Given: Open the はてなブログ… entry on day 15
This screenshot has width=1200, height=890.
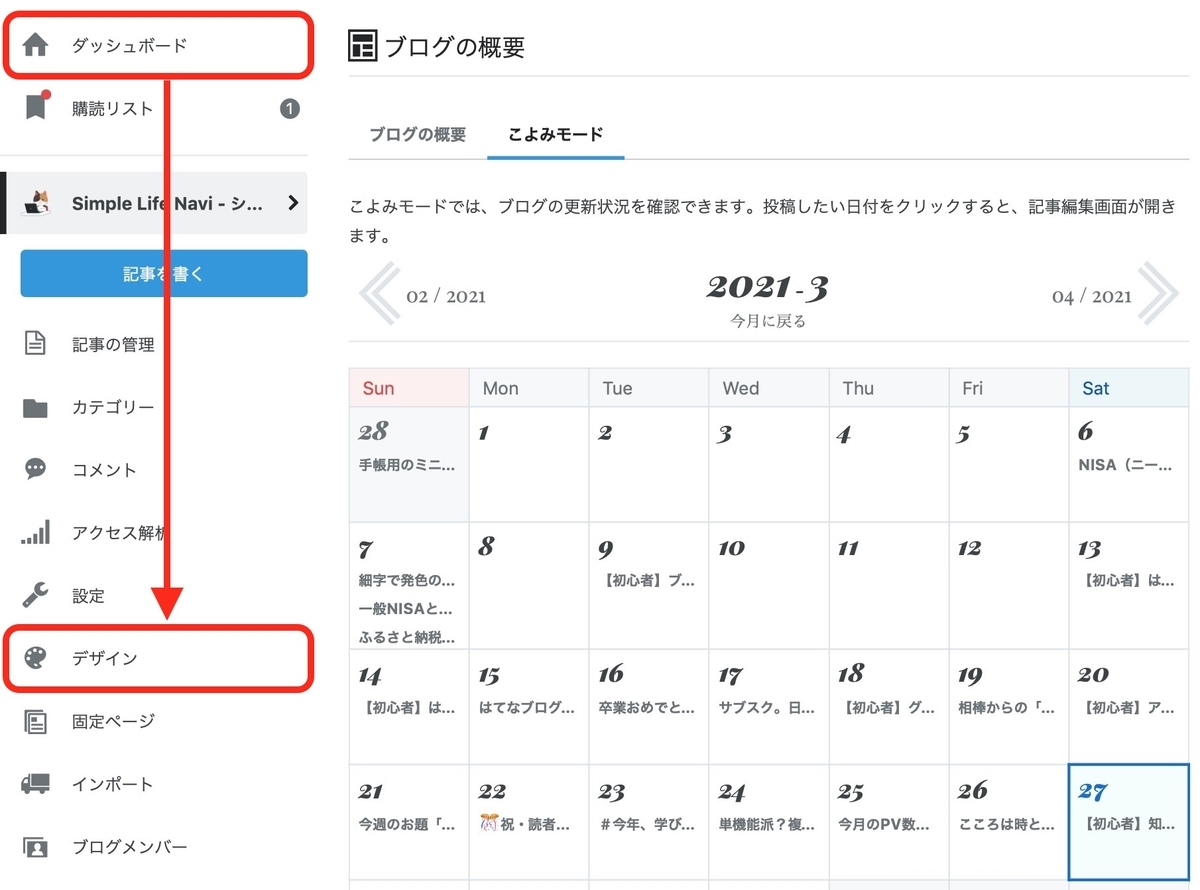Looking at the screenshot, I should 527,707.
